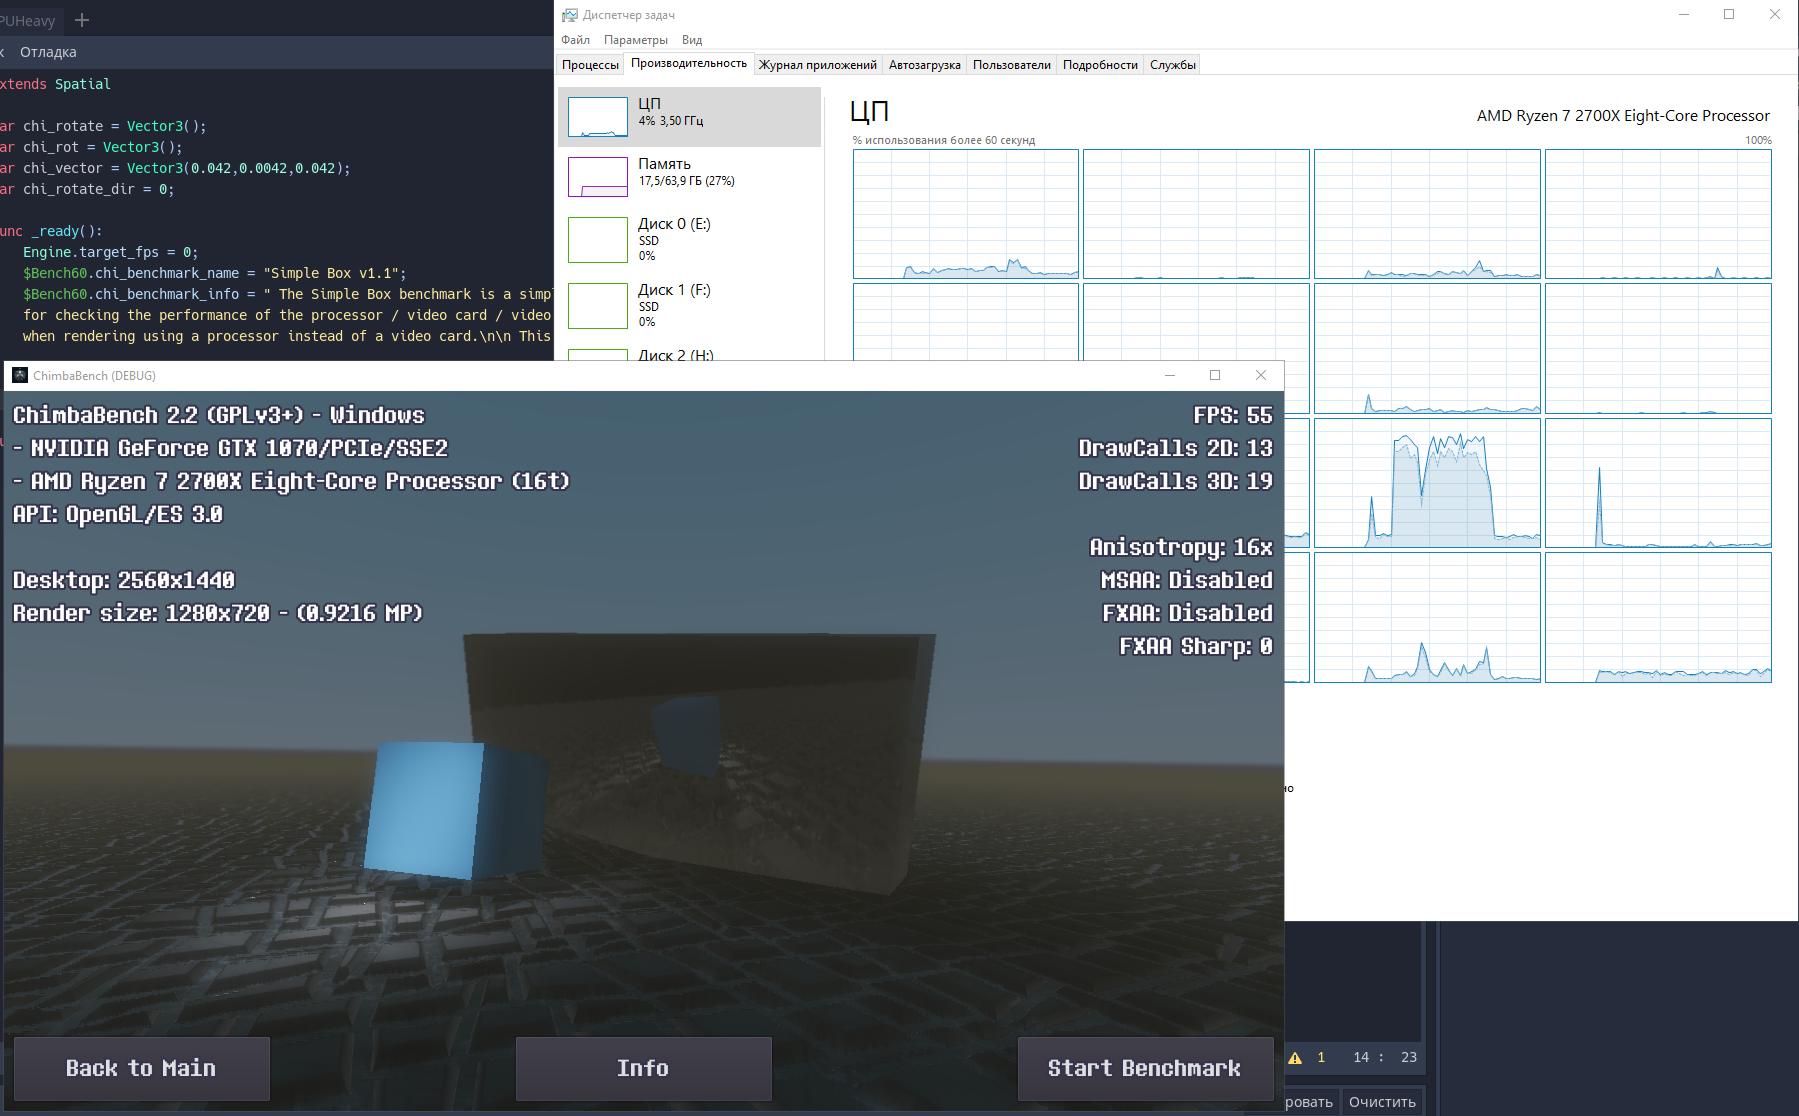Click the "Render size: 1280x720" line

218,613
